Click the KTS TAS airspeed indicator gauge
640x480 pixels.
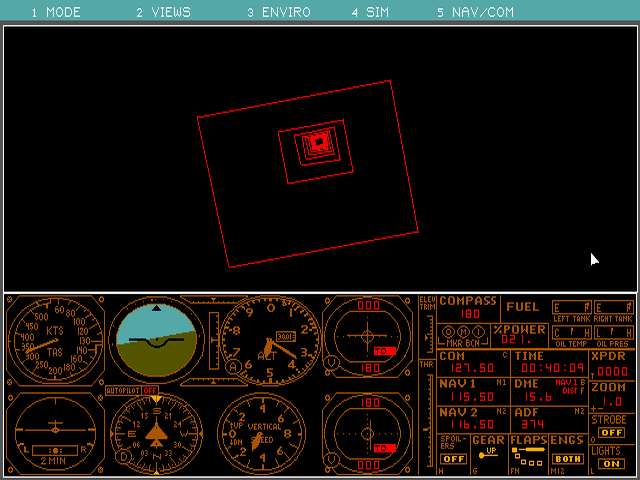click(55, 340)
